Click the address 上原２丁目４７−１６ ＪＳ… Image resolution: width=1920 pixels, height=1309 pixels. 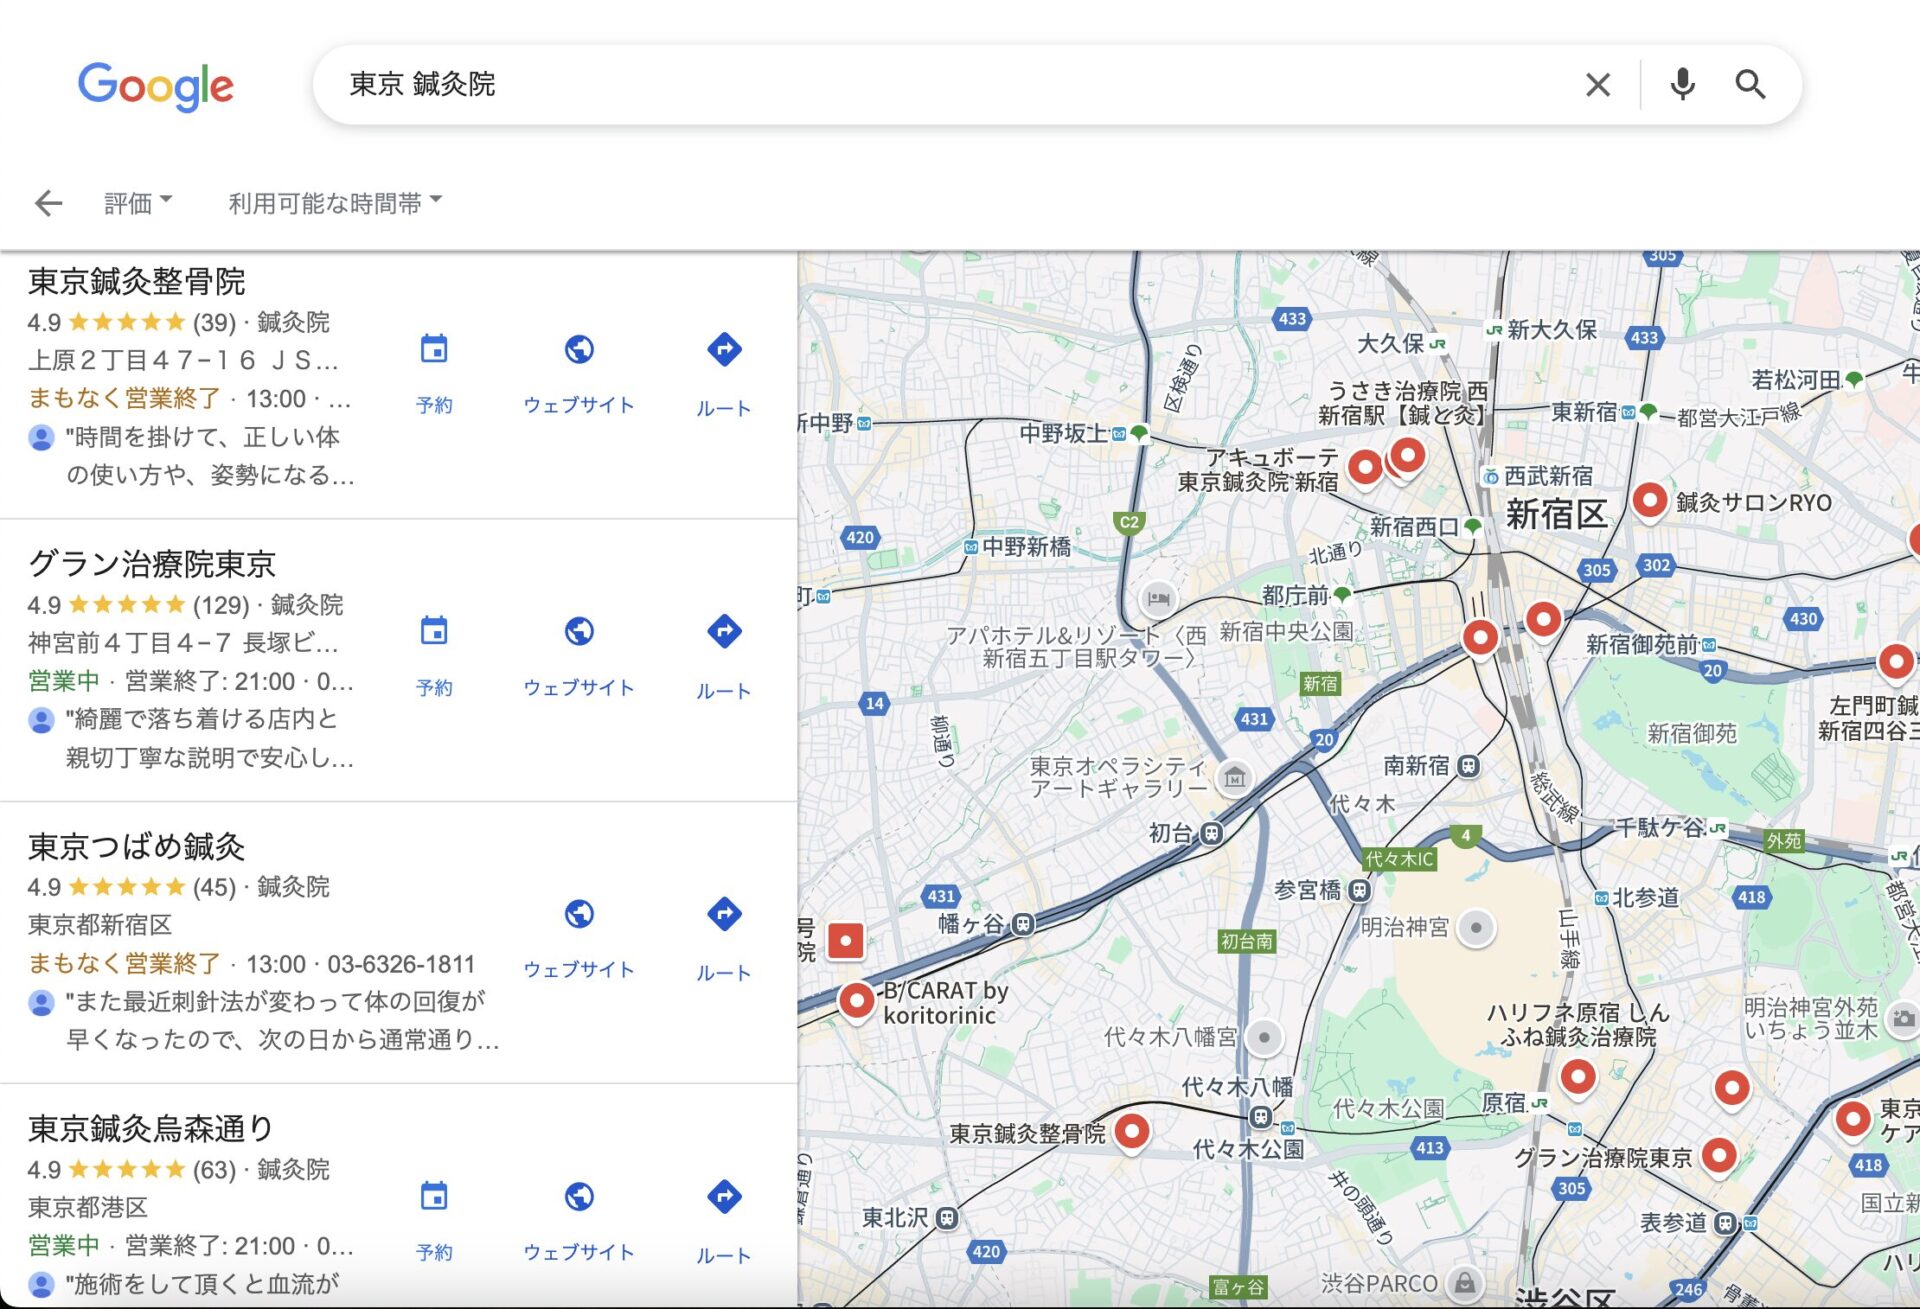click(184, 360)
